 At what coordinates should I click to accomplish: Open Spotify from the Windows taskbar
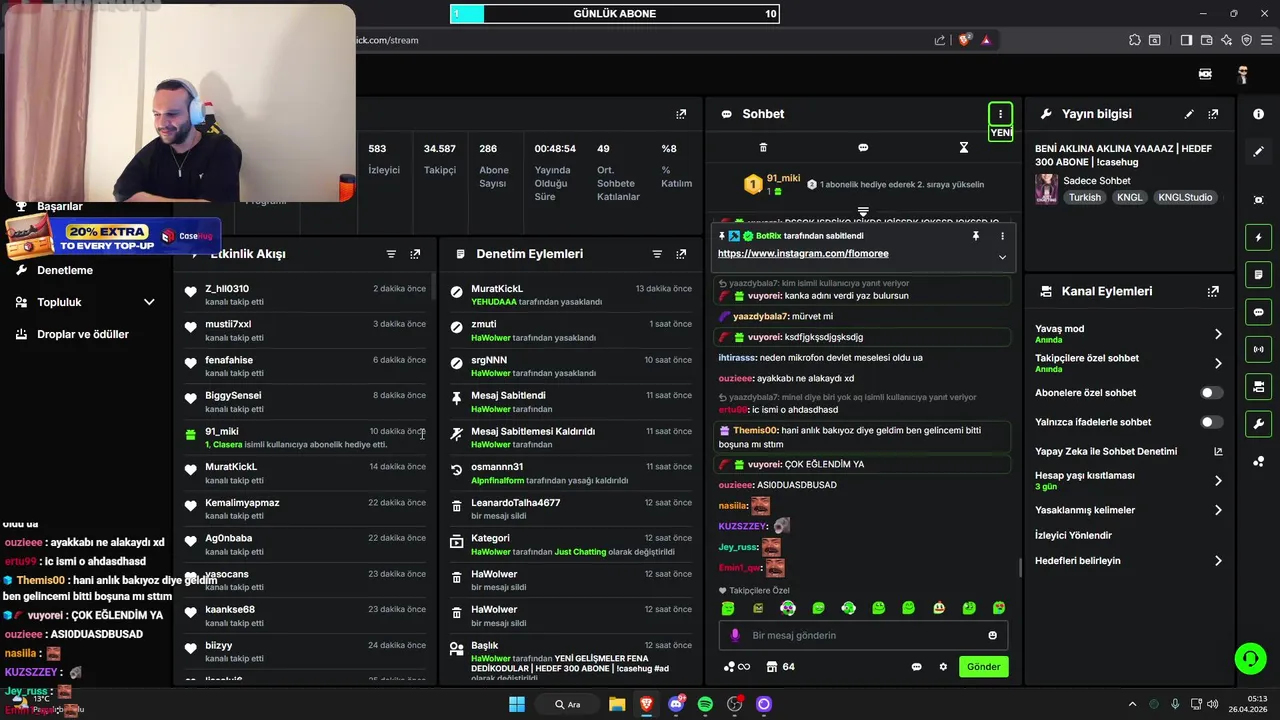(x=705, y=704)
